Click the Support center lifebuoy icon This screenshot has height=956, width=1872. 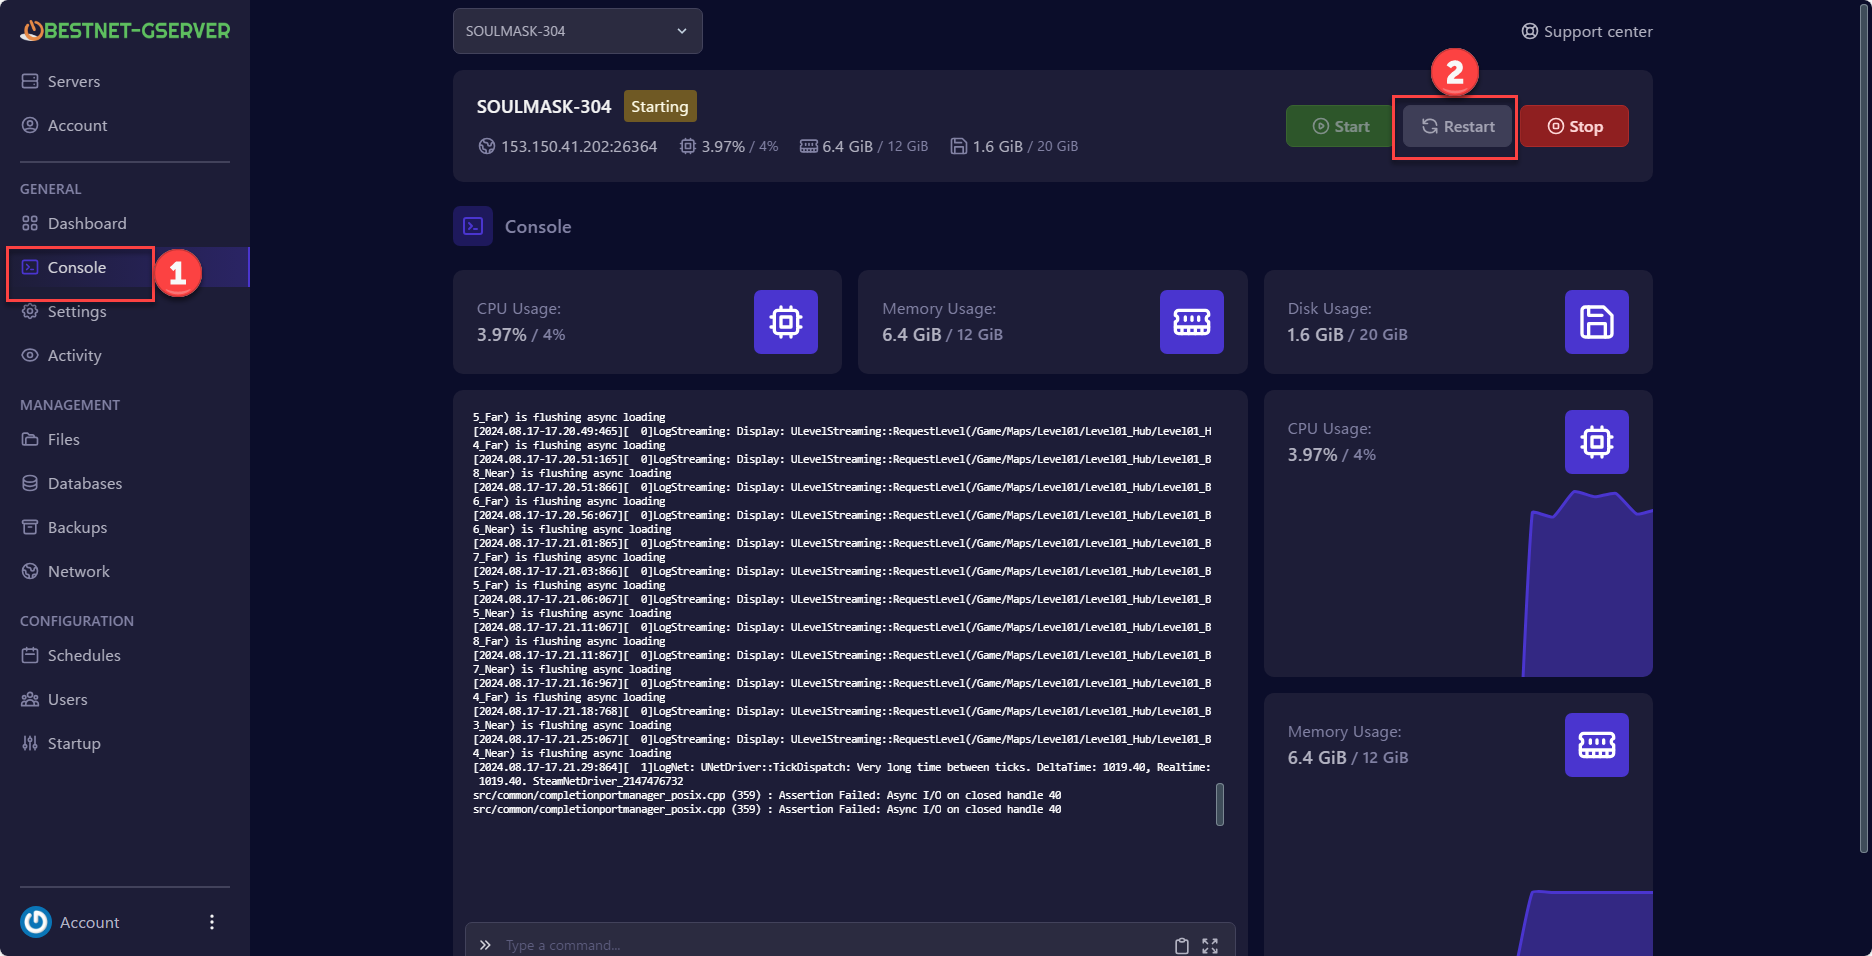pos(1530,31)
